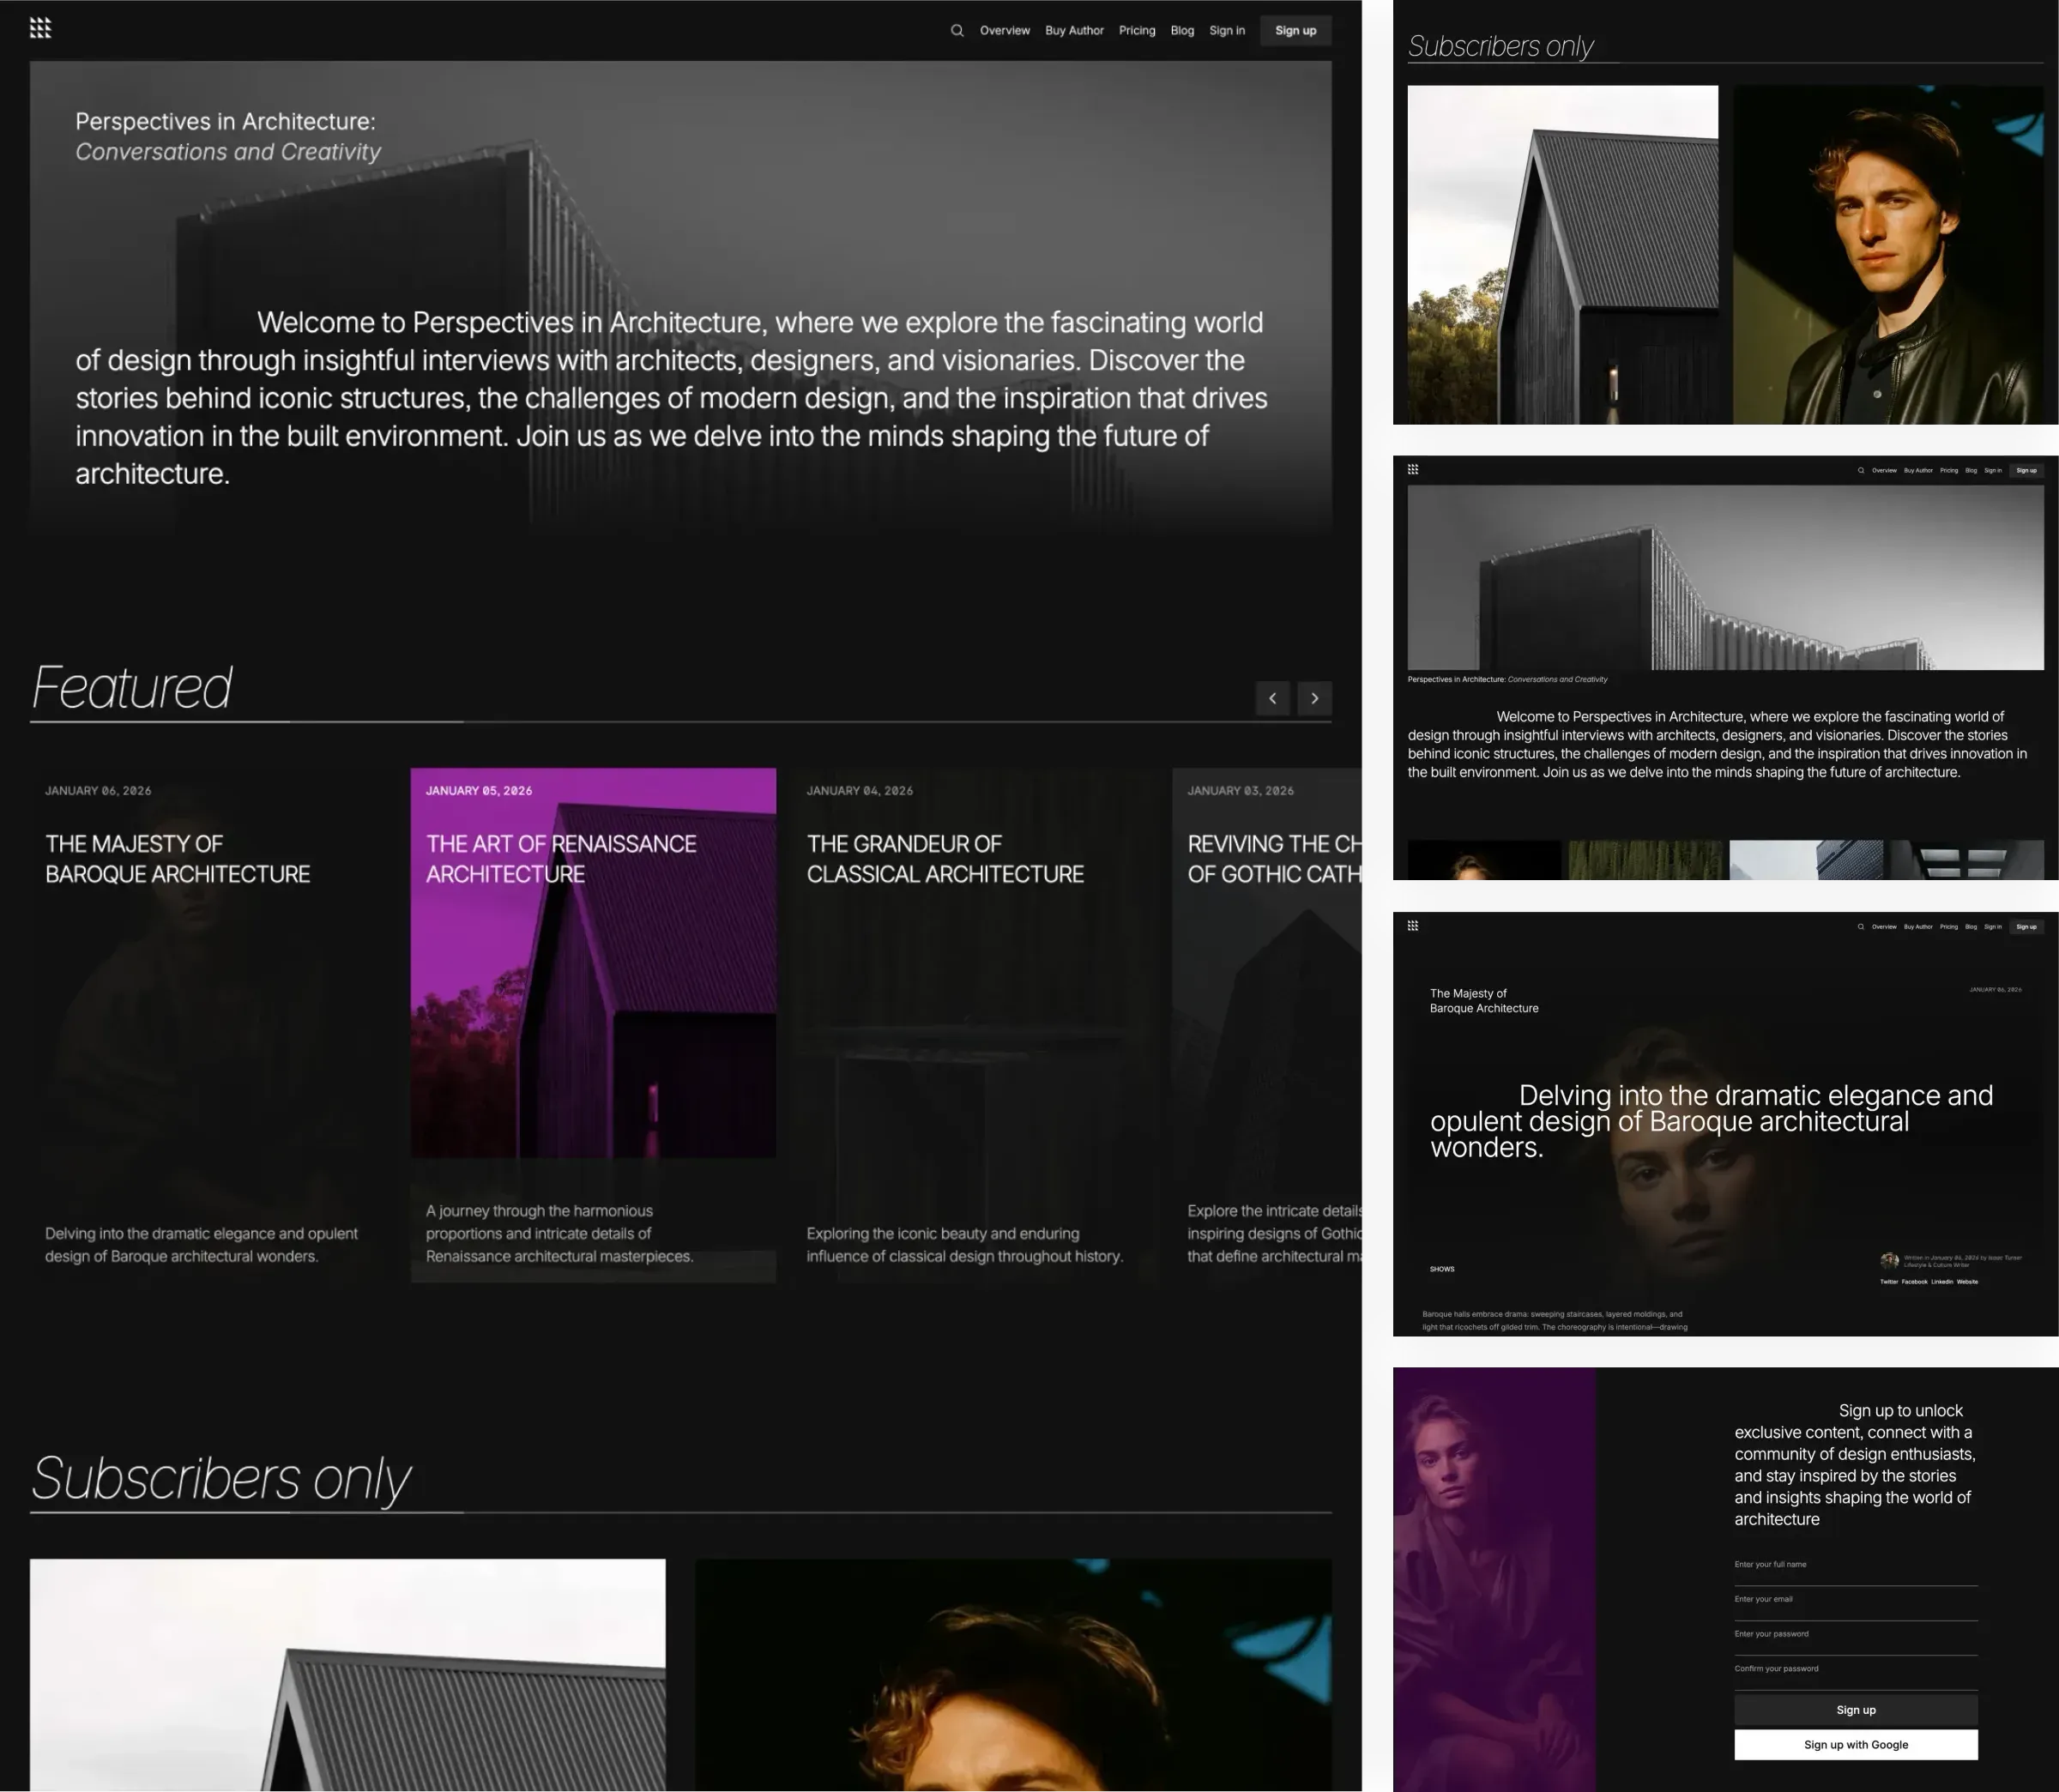This screenshot has width=2059, height=1792.
Task: Click the grid logo in main page header
Action: pyautogui.click(x=40, y=28)
